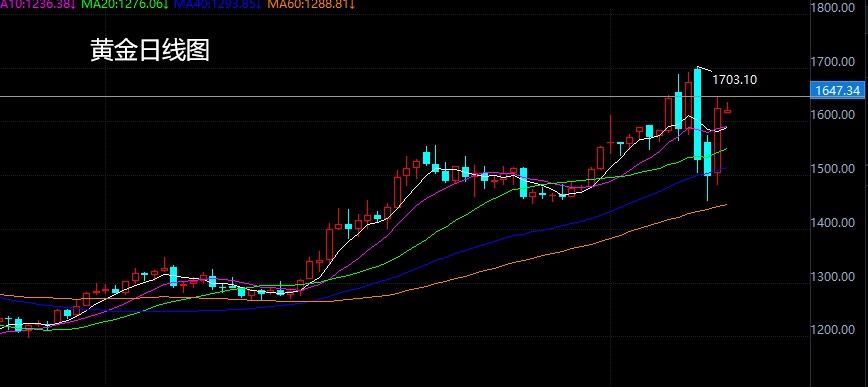Viewport: 868px width, 387px height.
Task: Click the tallest cyan candle near 1703.10
Action: (x=698, y=114)
